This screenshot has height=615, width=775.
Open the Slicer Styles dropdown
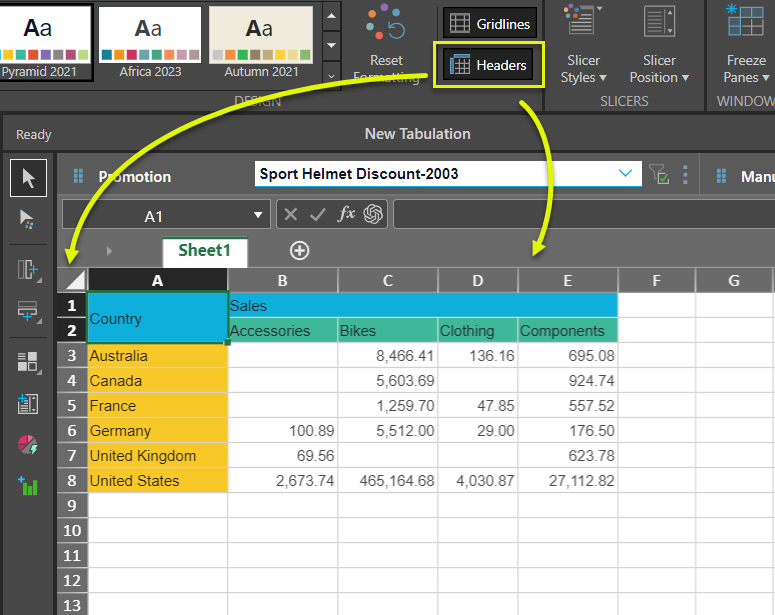tap(583, 45)
